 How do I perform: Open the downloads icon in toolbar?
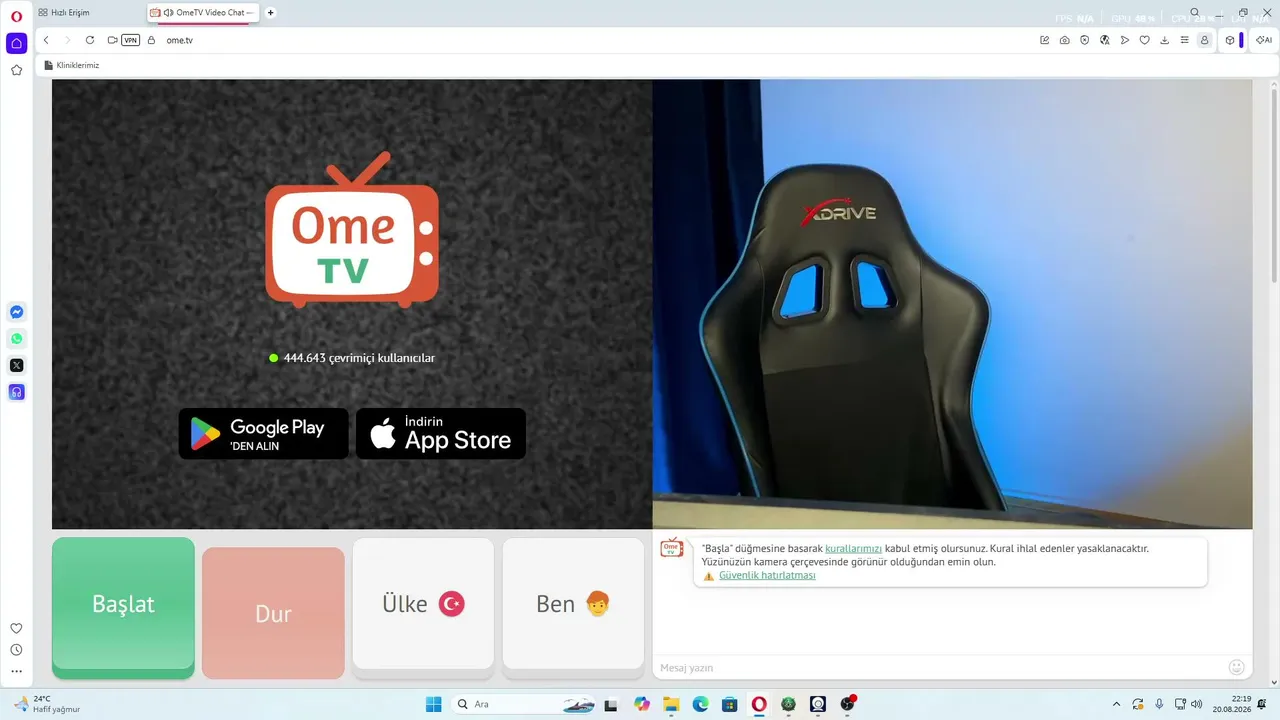pyautogui.click(x=1165, y=40)
